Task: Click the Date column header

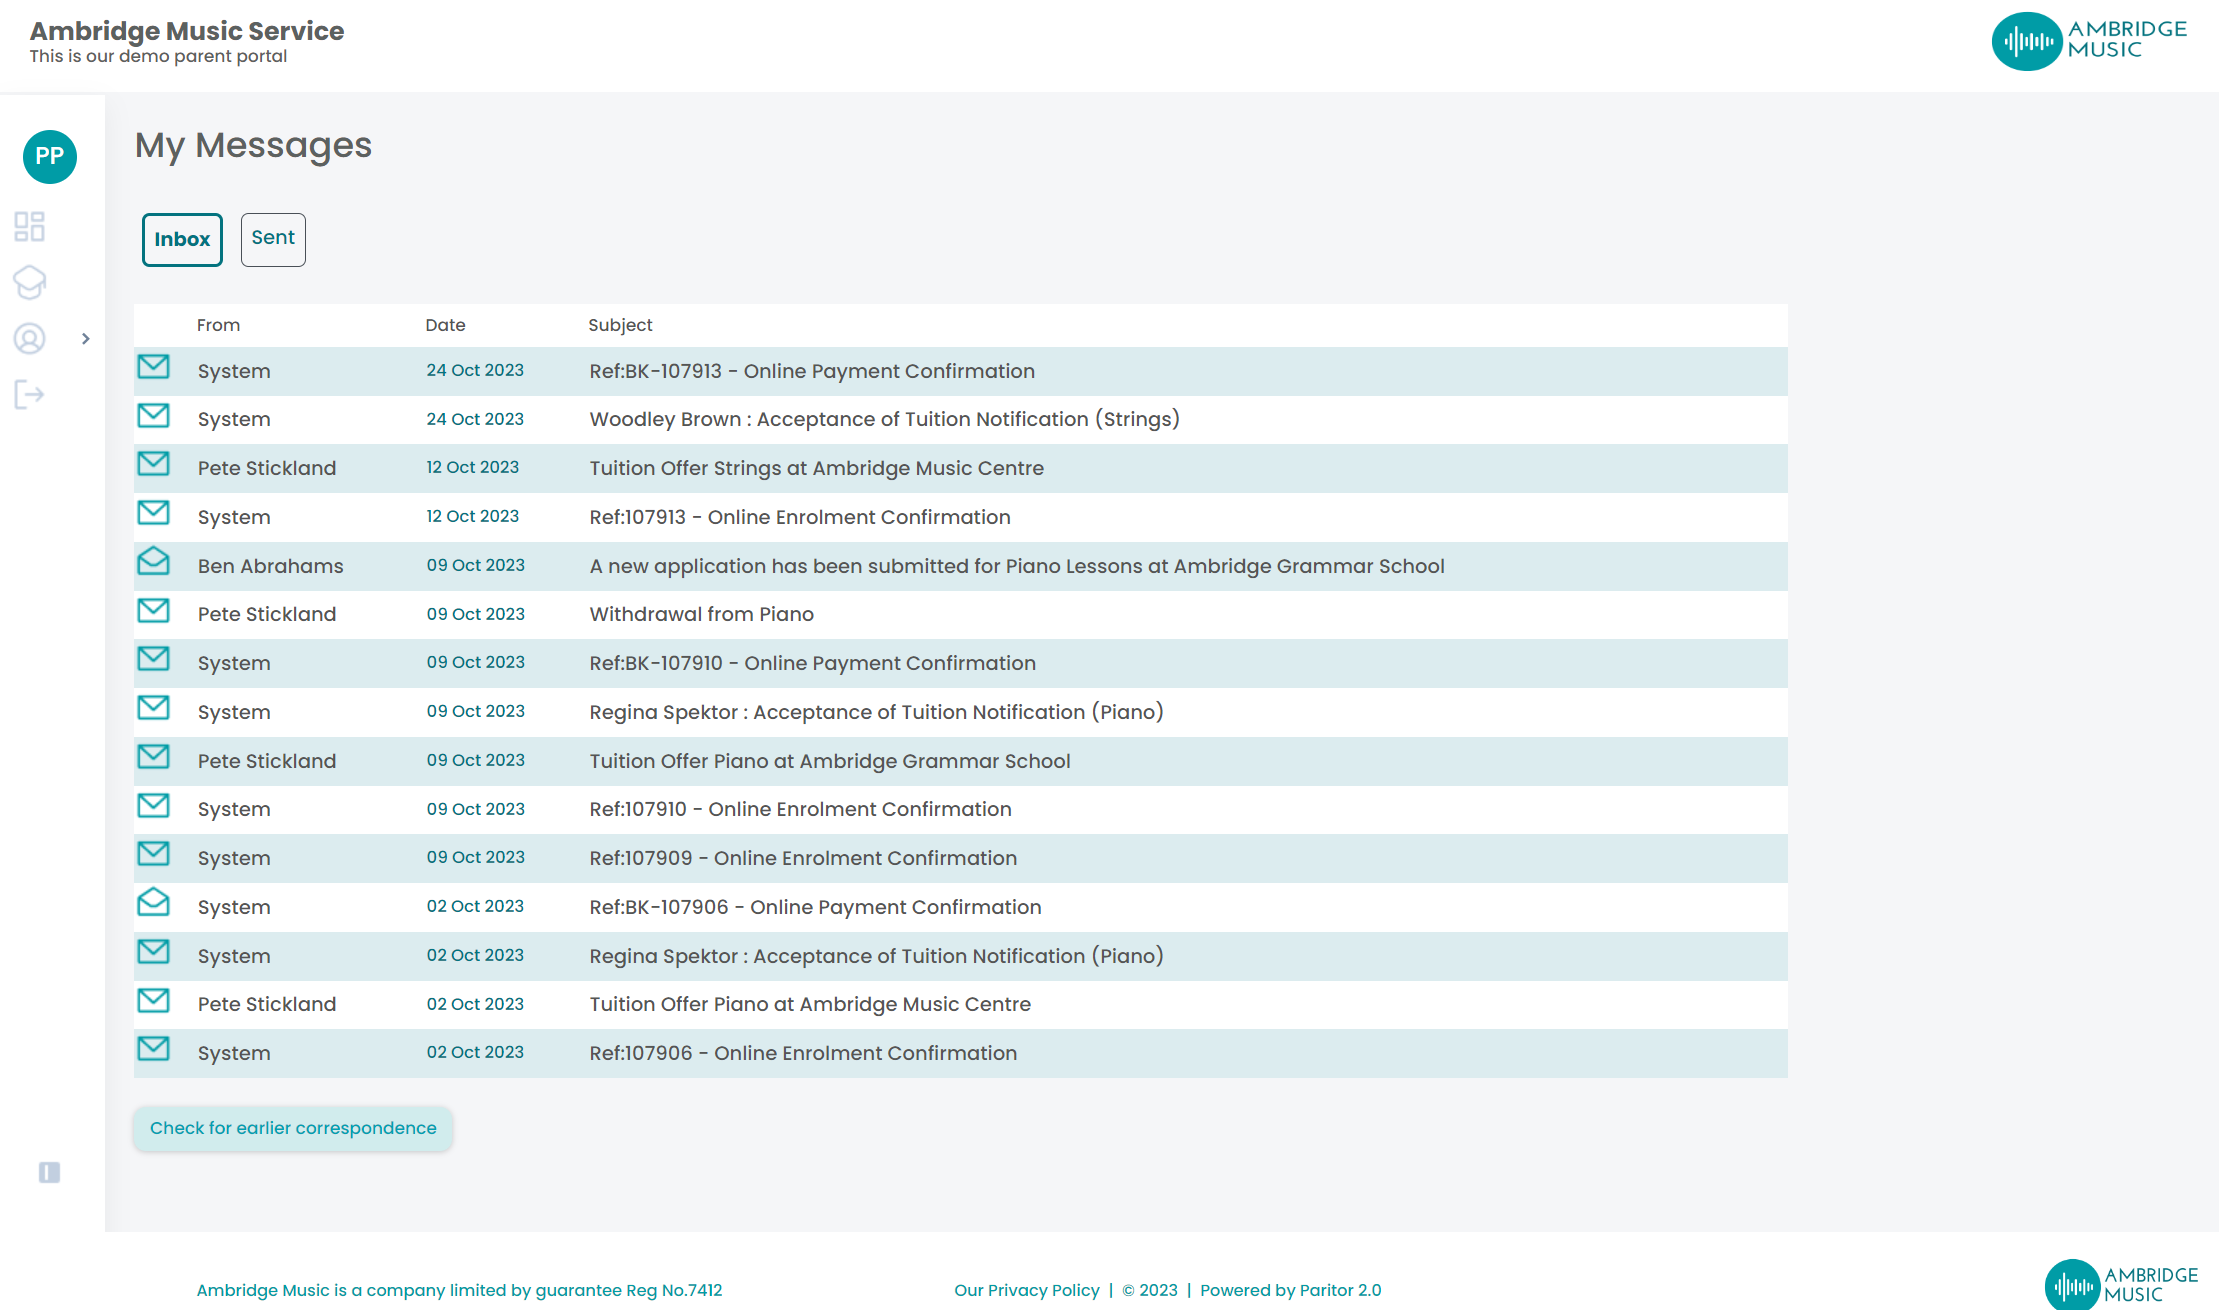Action: coord(445,326)
